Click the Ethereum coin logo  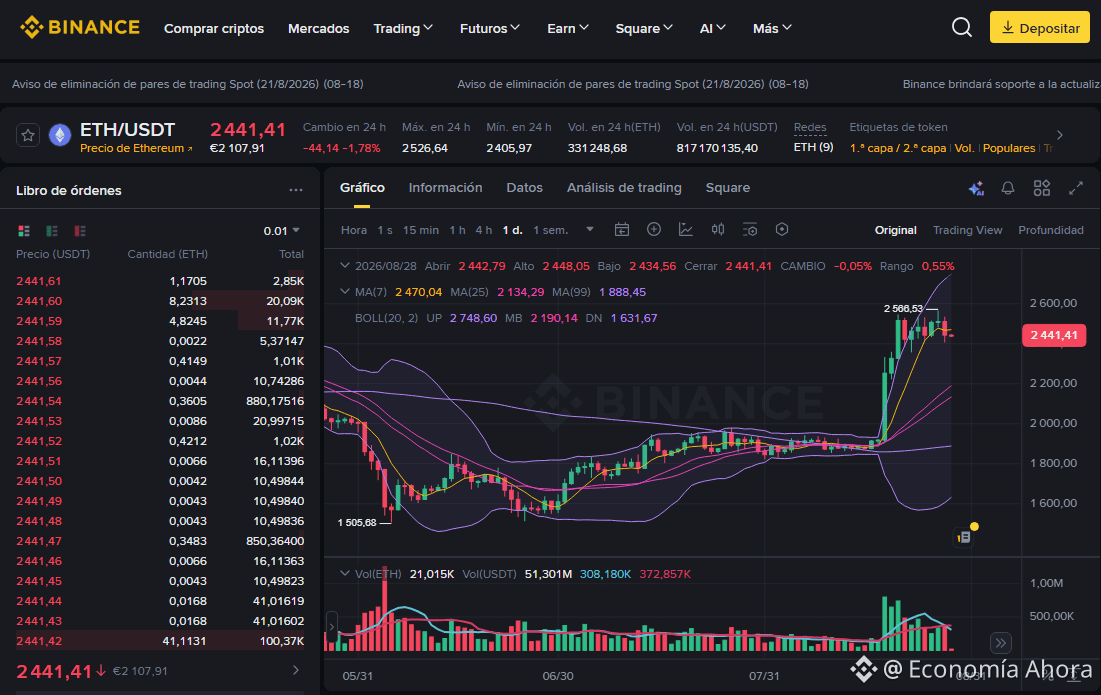click(60, 135)
